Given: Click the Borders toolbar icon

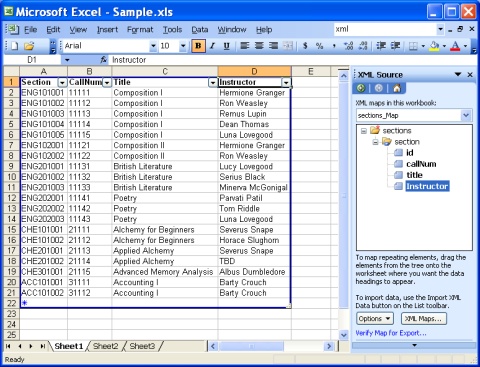Looking at the screenshot, I should [413, 46].
